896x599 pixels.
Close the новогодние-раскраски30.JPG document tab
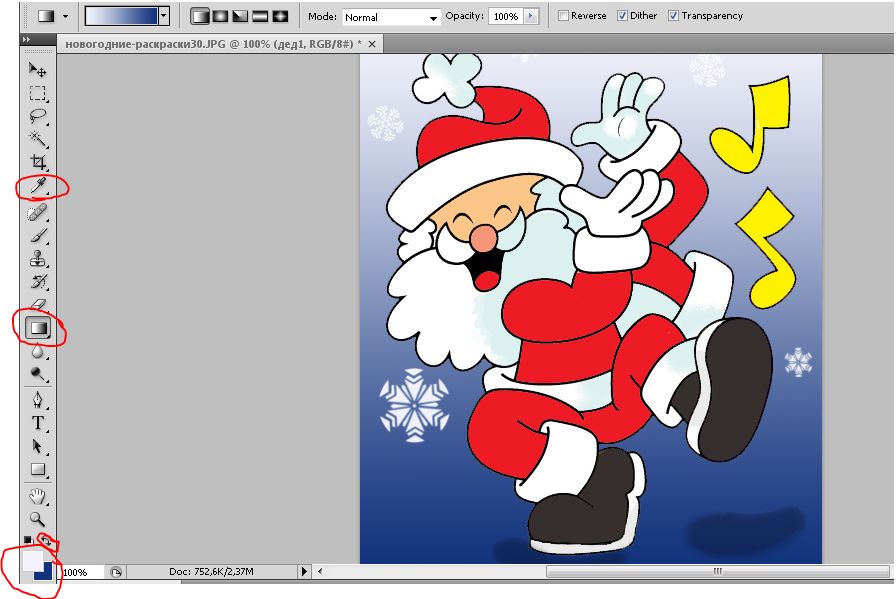click(x=372, y=44)
